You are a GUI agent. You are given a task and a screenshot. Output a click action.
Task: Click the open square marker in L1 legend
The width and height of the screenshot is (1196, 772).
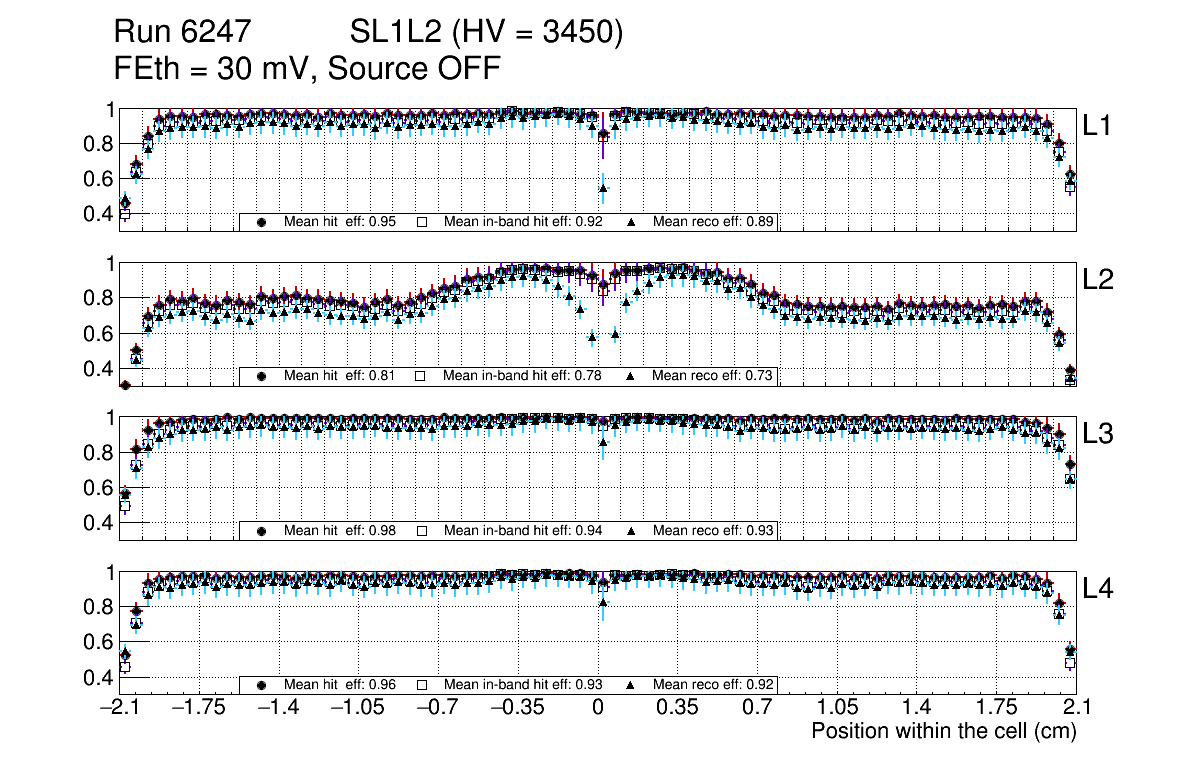(421, 222)
